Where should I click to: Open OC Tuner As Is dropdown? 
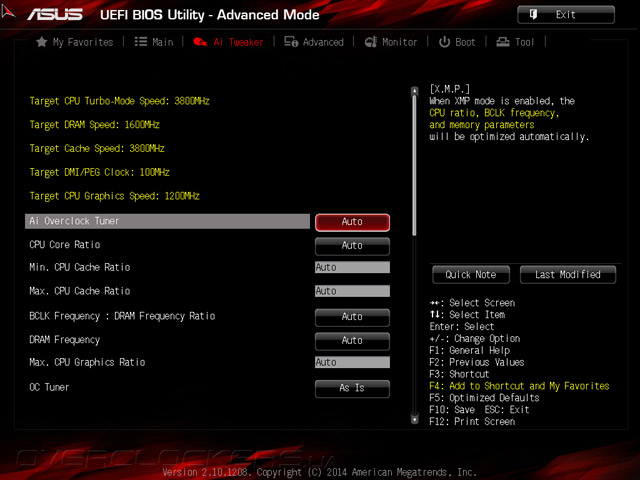pos(352,388)
